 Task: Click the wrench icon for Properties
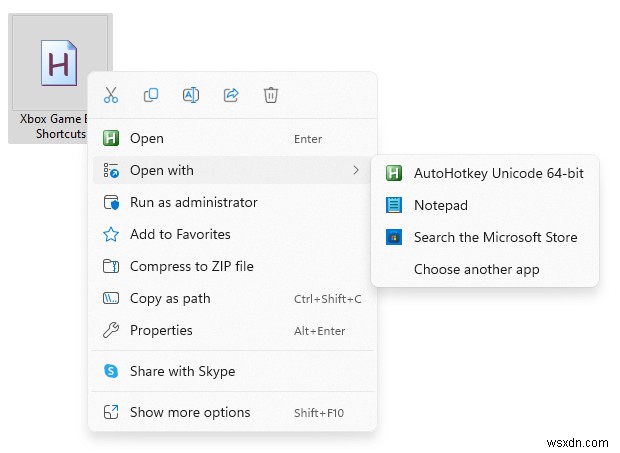(111, 330)
